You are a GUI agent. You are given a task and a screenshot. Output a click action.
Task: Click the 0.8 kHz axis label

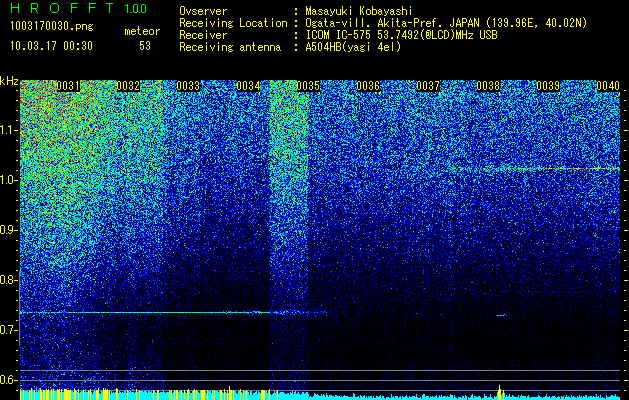pos(9,280)
